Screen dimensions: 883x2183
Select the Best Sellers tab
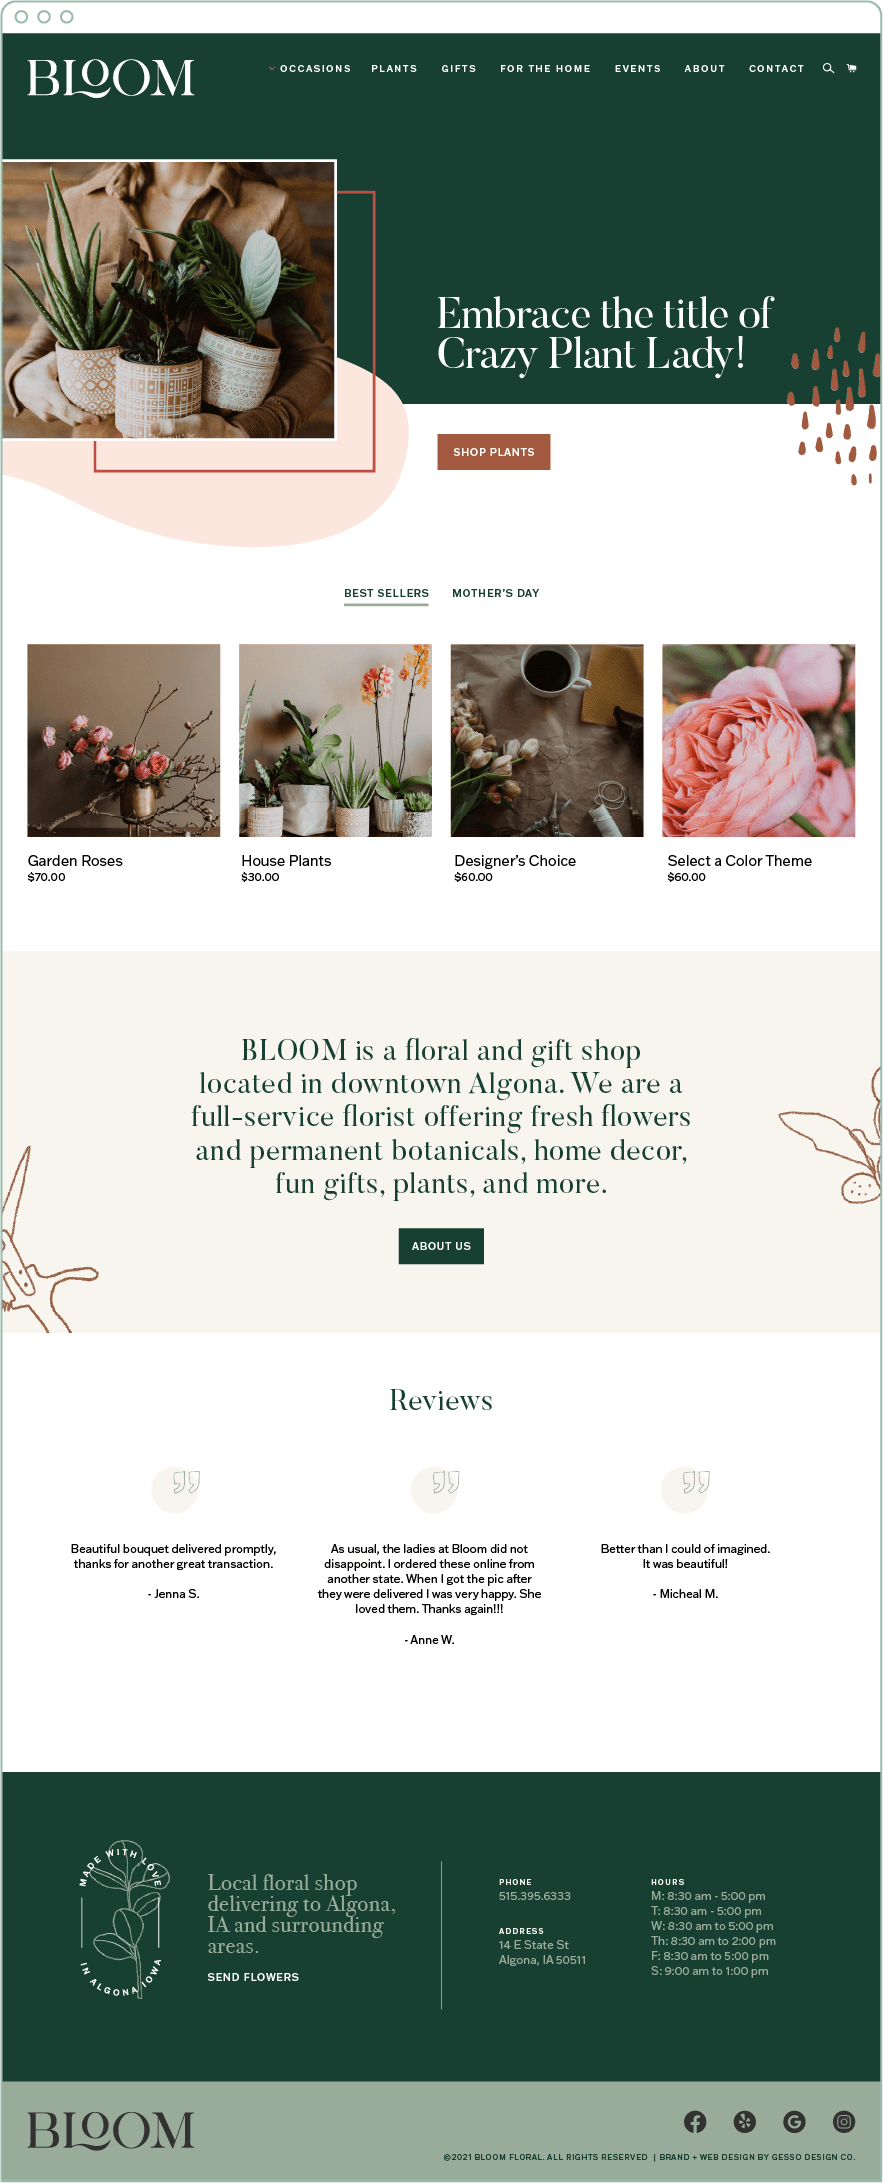coord(386,593)
